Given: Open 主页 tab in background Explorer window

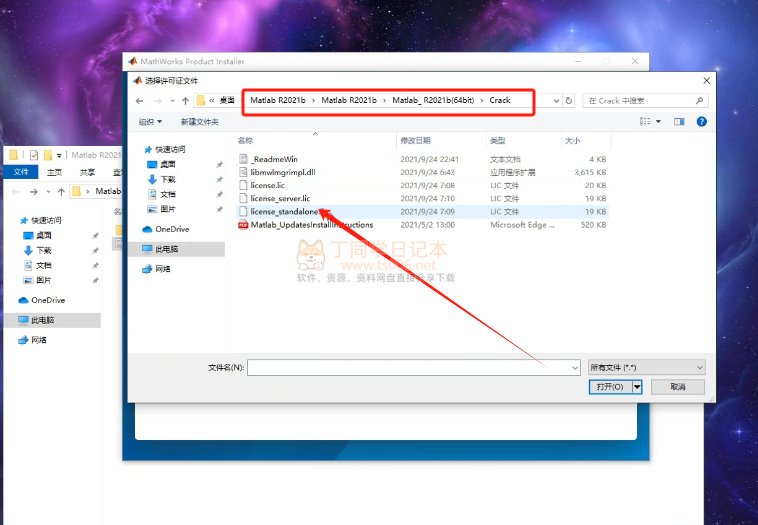Looking at the screenshot, I should (54, 172).
